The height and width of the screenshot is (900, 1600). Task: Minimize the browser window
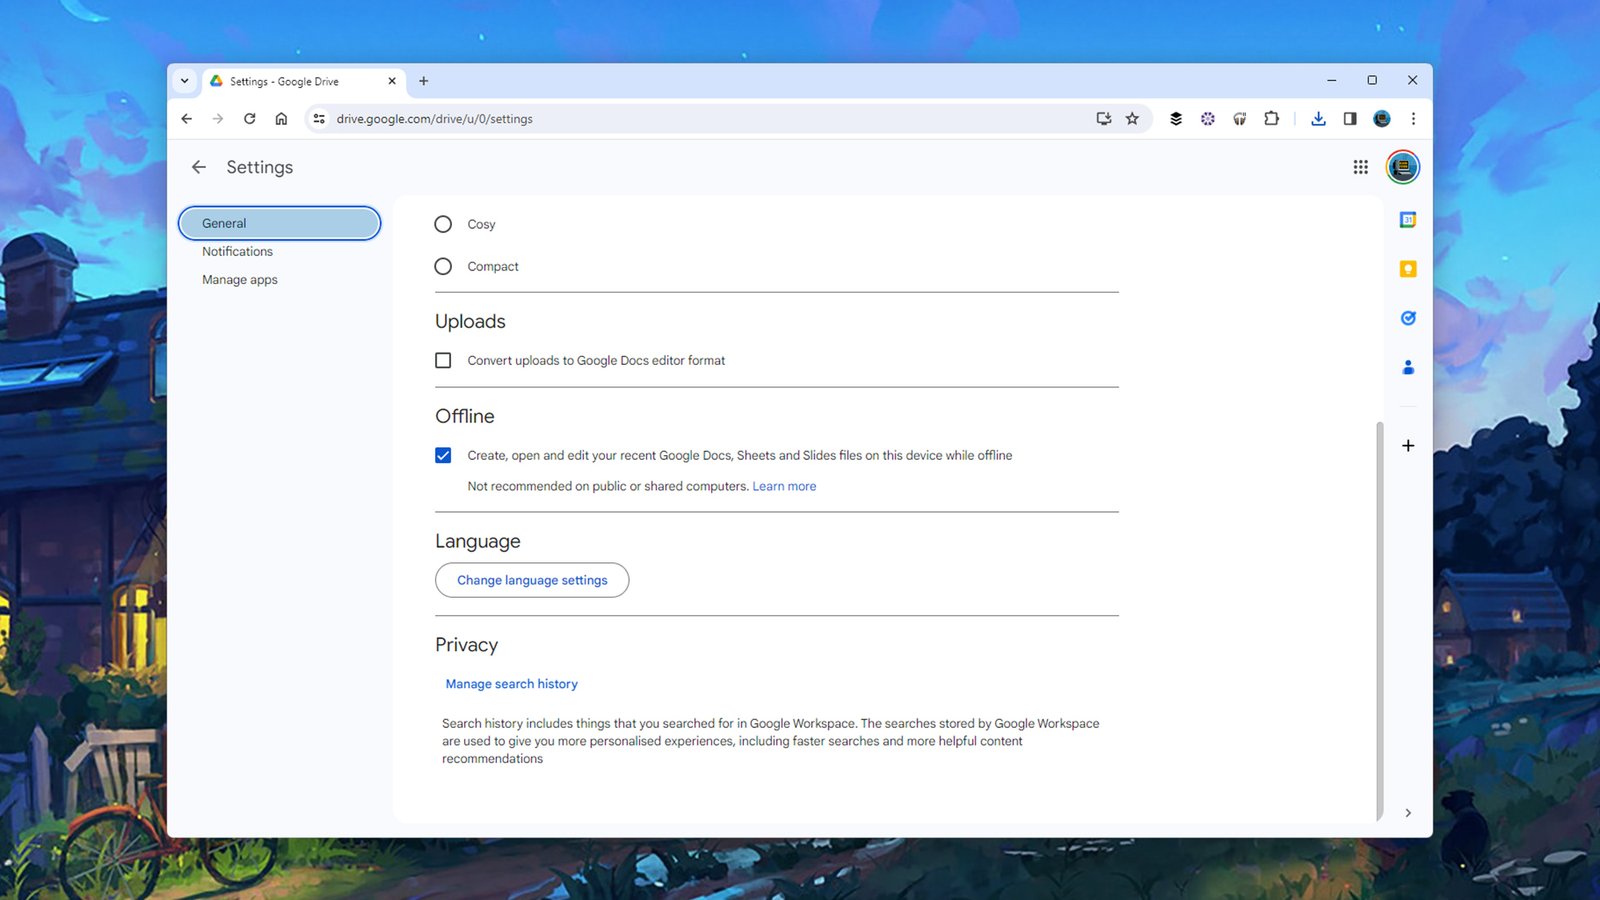click(x=1331, y=81)
